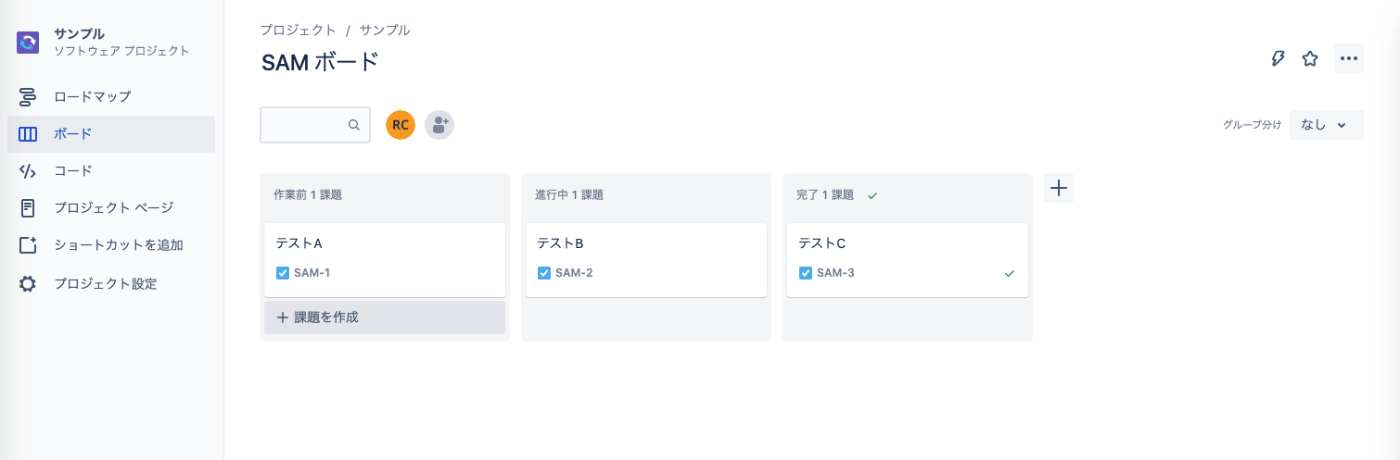This screenshot has height=460, width=1400.
Task: Click the board search field
Action: 305,125
